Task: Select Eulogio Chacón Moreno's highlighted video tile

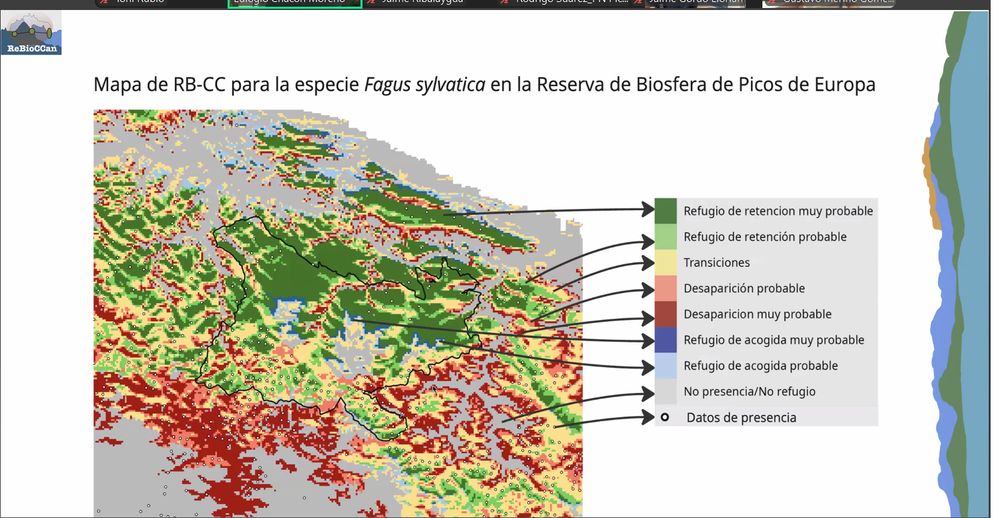Action: click(295, 4)
